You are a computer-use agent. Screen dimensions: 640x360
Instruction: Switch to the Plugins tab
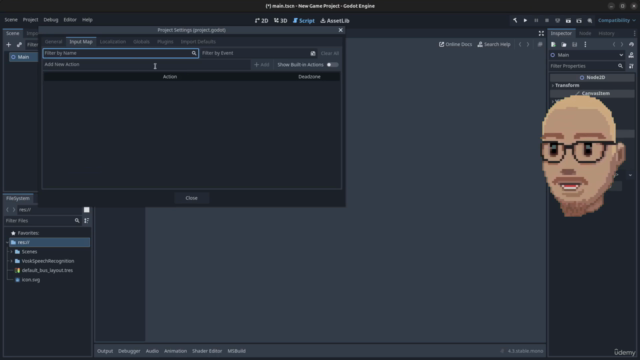pos(165,42)
